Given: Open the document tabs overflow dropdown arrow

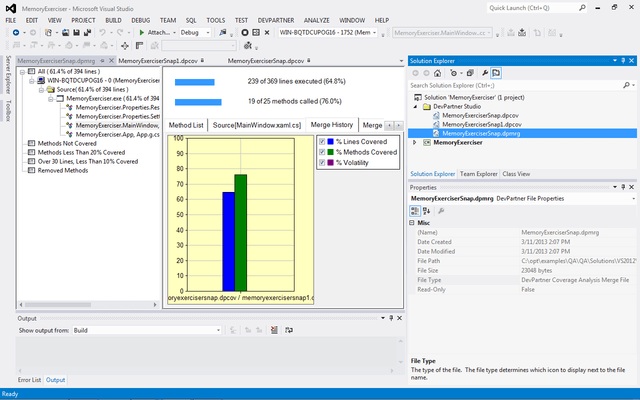Looking at the screenshot, I should click(x=401, y=61).
